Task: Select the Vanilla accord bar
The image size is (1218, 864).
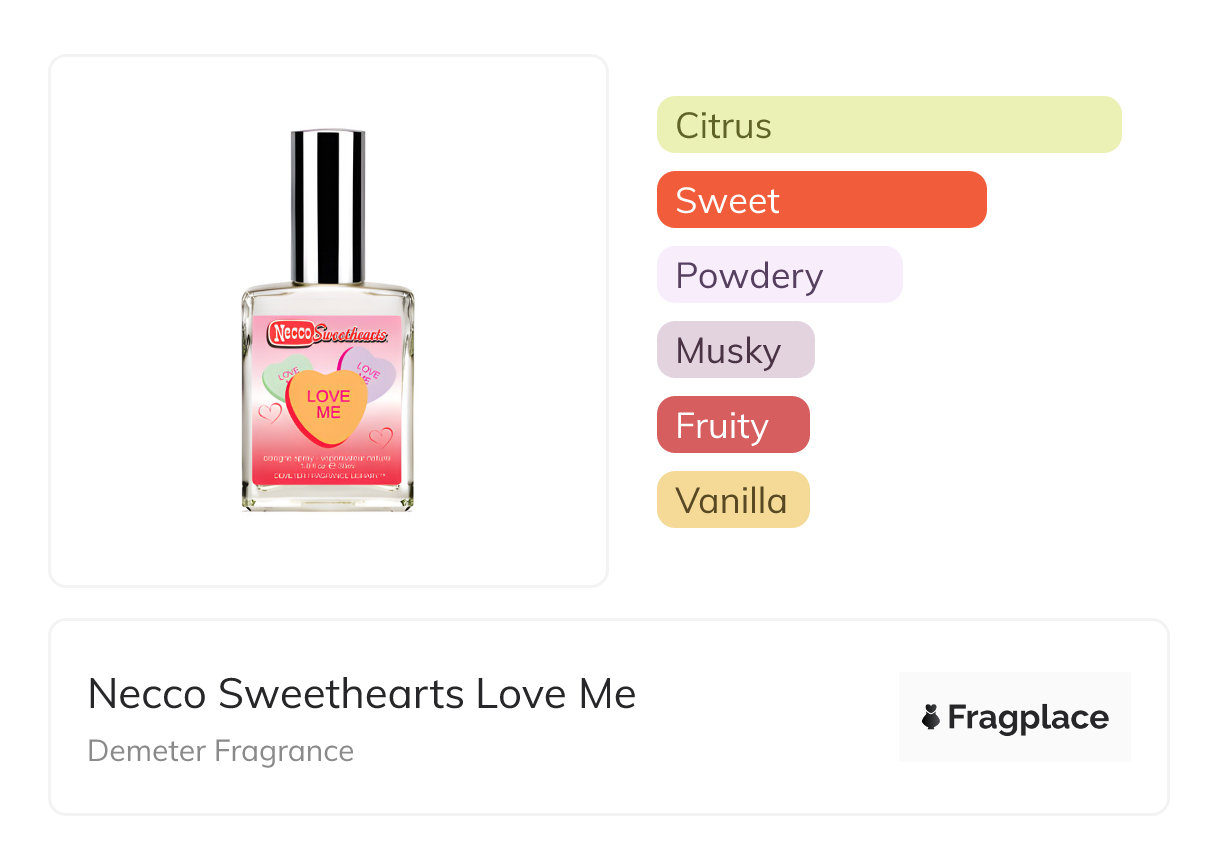Action: click(x=732, y=500)
